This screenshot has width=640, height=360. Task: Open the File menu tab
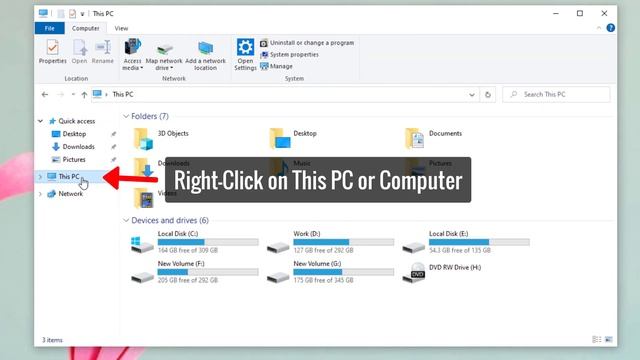pos(49,28)
